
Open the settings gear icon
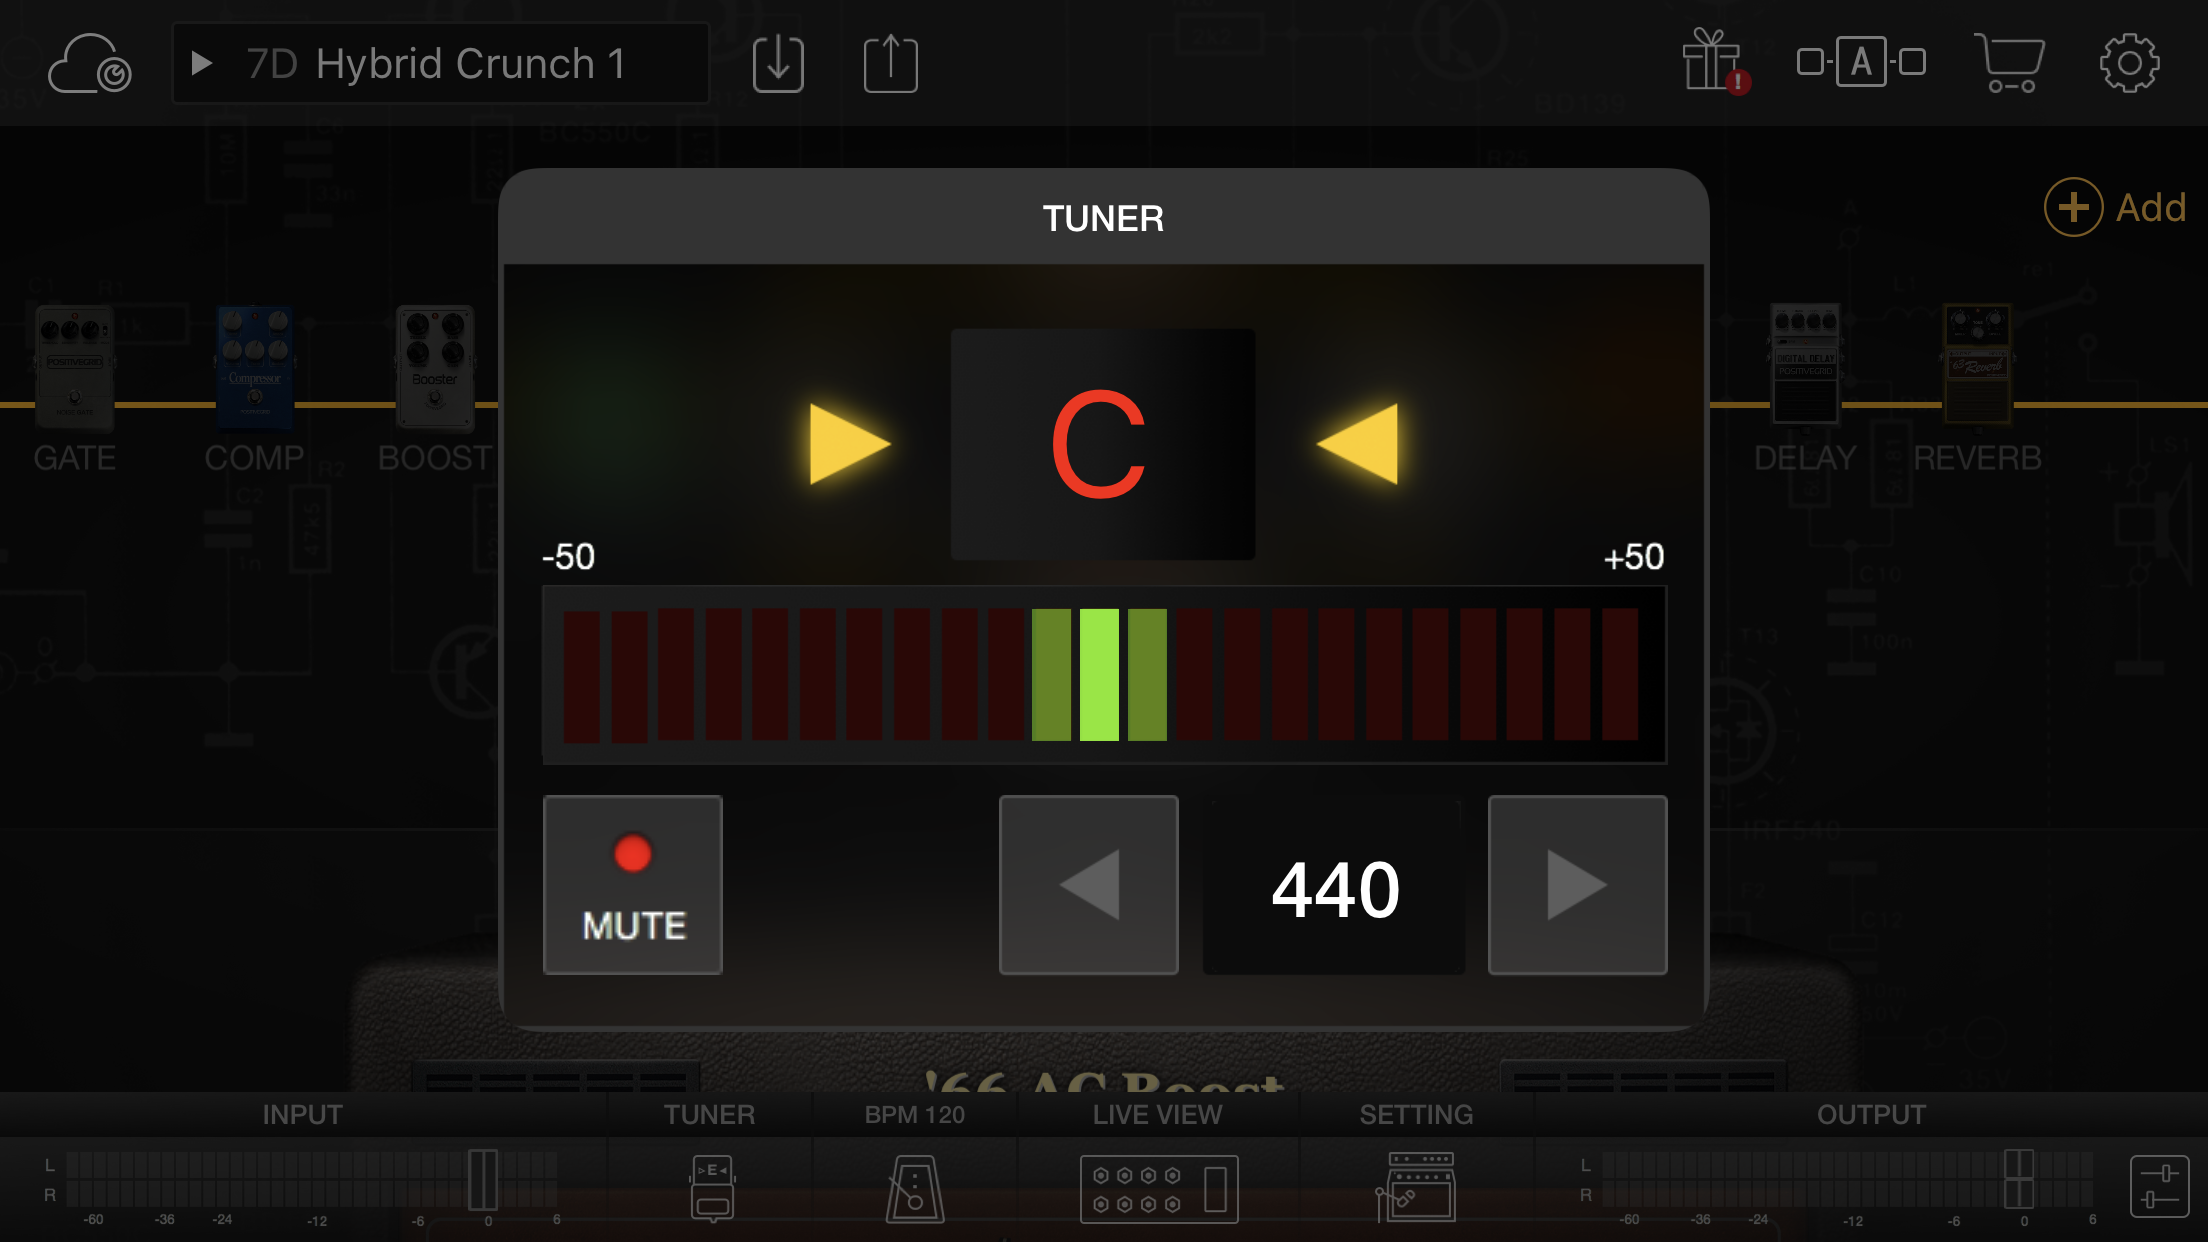pyautogui.click(x=2129, y=63)
